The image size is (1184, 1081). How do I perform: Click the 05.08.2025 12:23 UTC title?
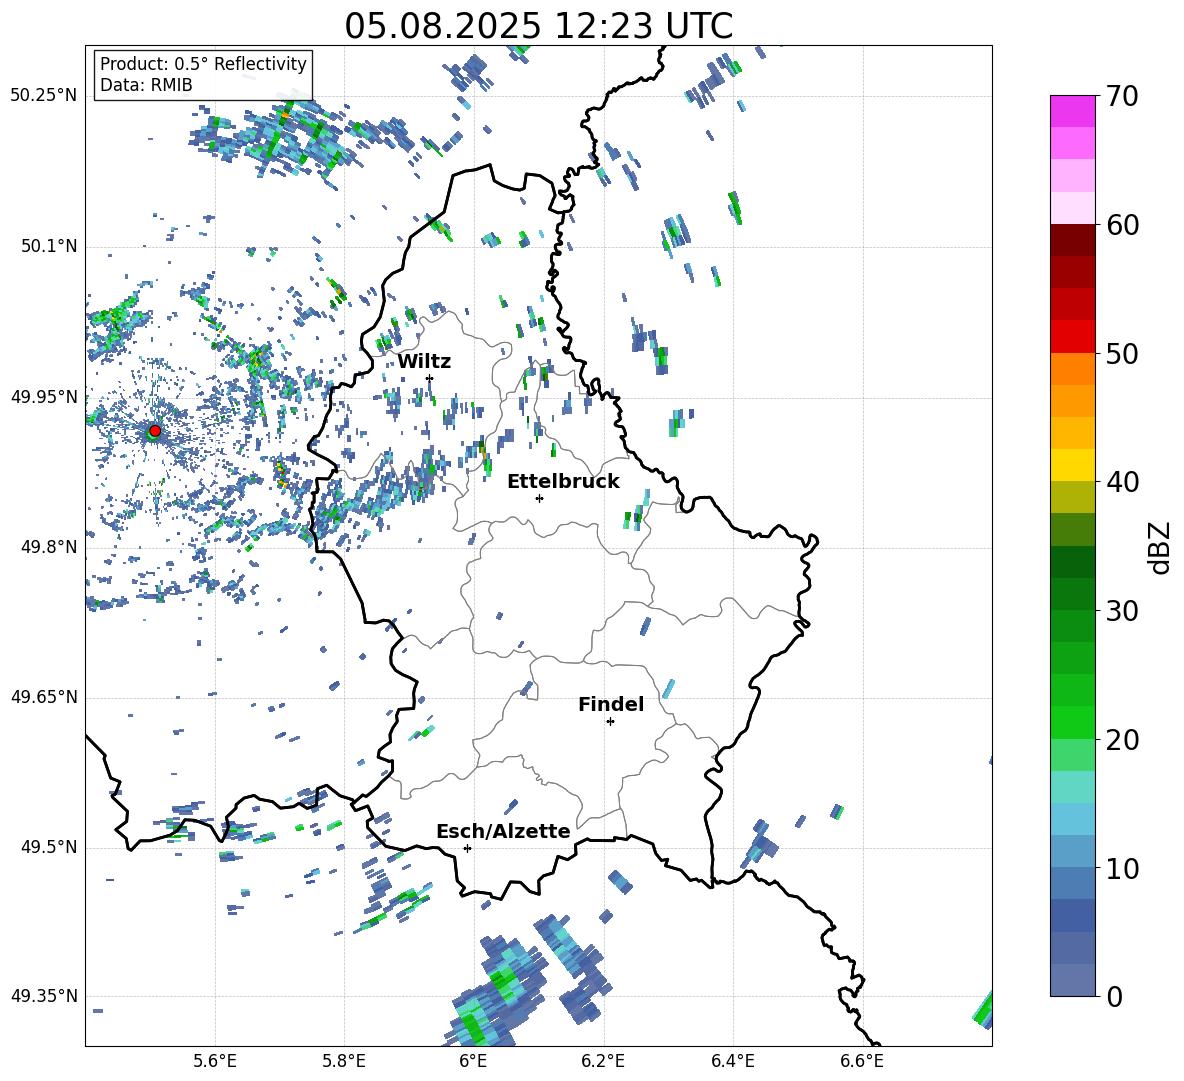[x=538, y=26]
